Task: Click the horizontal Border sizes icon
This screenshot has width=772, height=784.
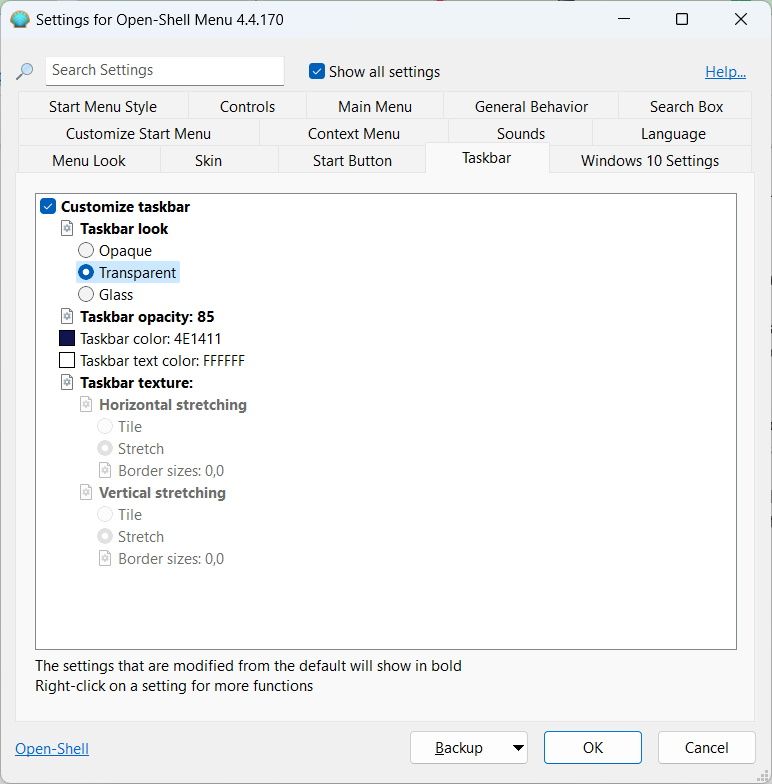Action: point(105,471)
